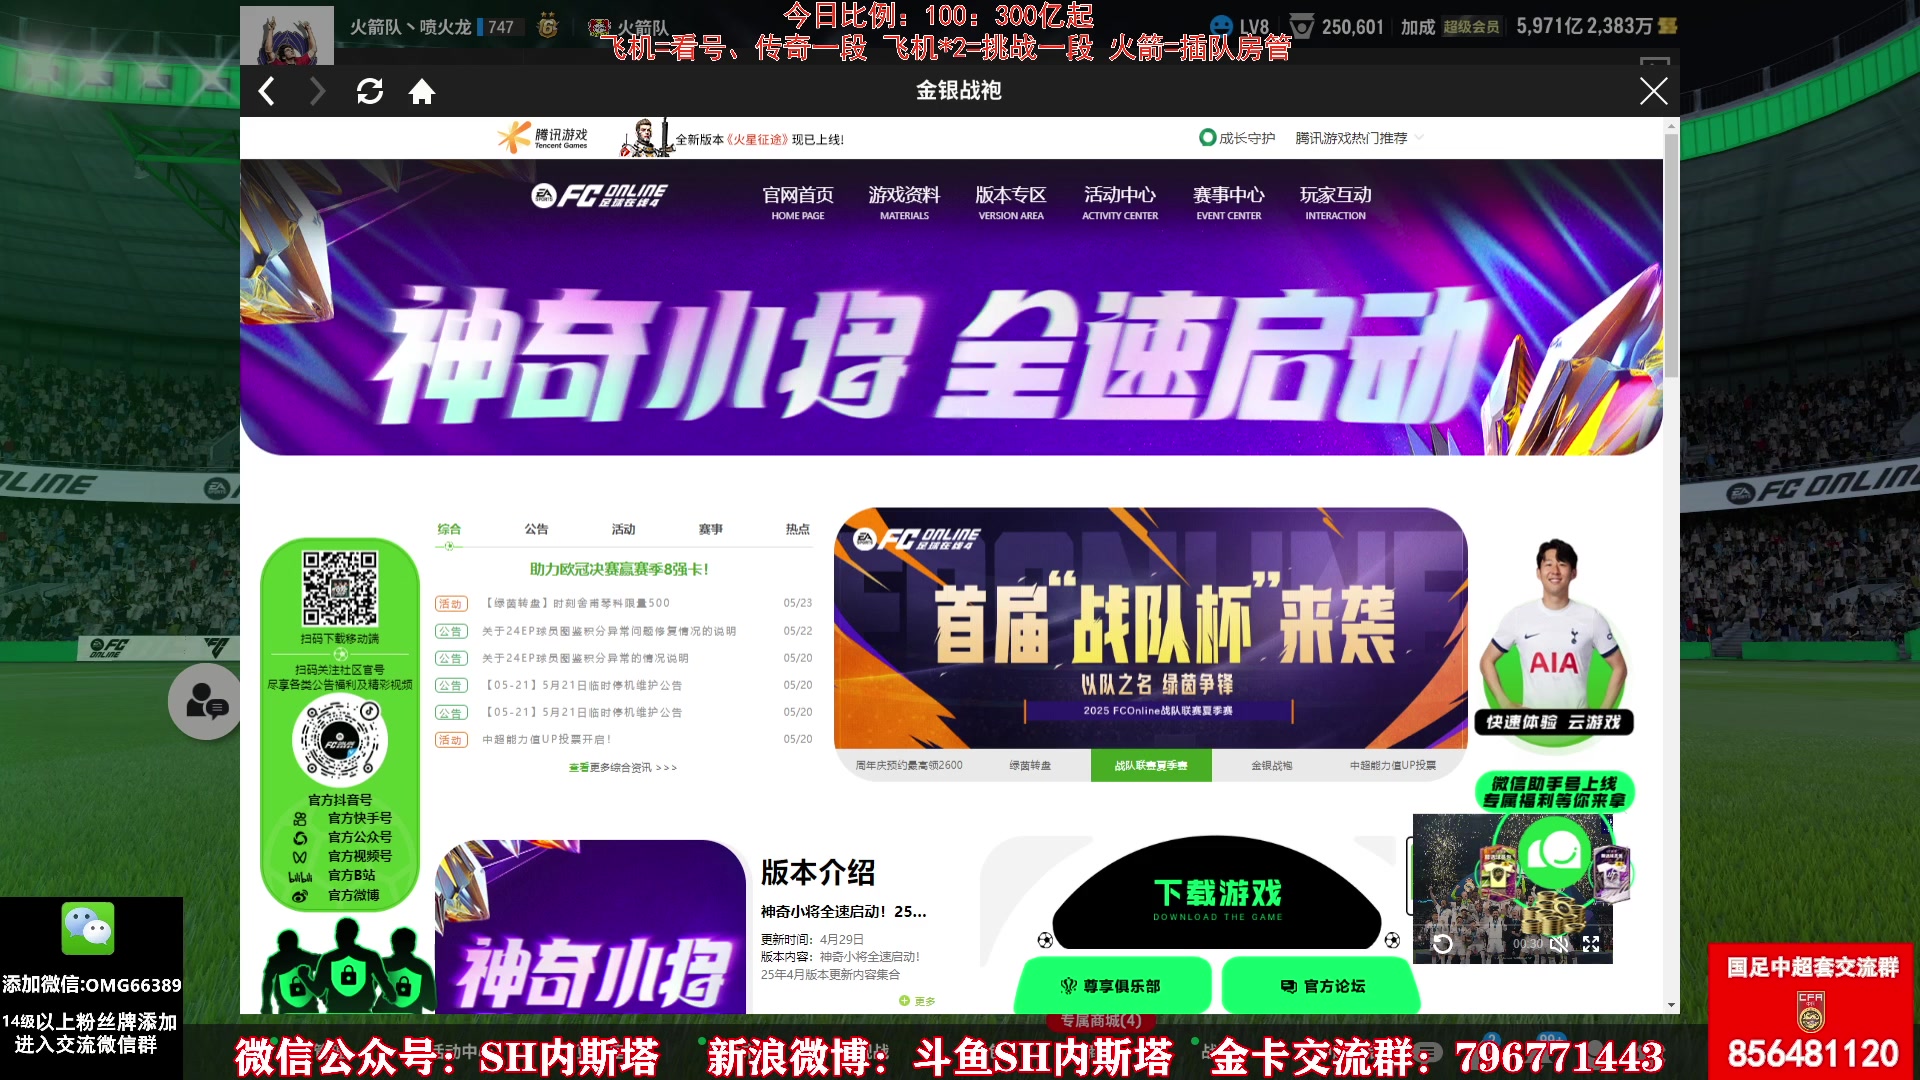Open 赛事中心 EVENT CENTER menu
Screen dimensions: 1920x1080
(1229, 201)
